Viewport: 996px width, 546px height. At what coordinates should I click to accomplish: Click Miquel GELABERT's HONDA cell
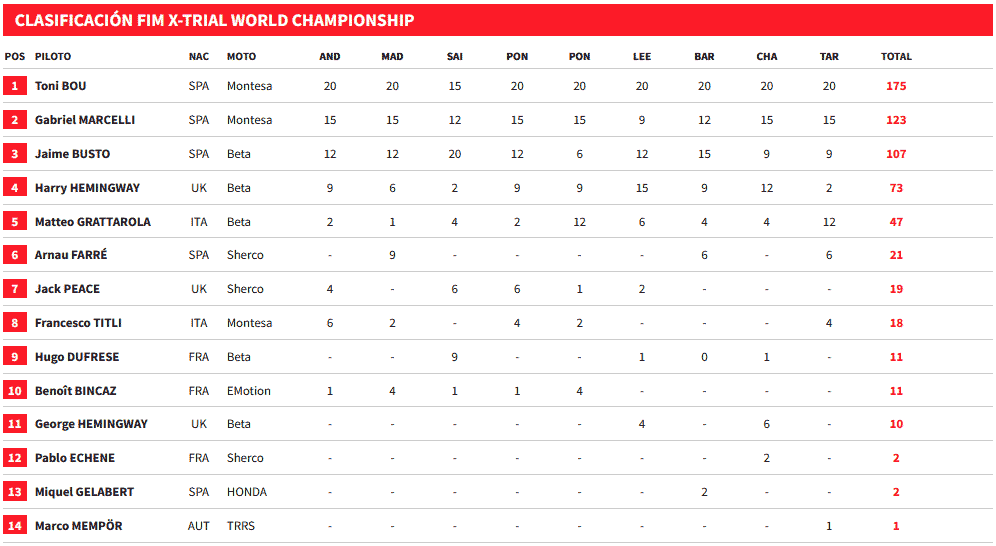pyautogui.click(x=247, y=492)
